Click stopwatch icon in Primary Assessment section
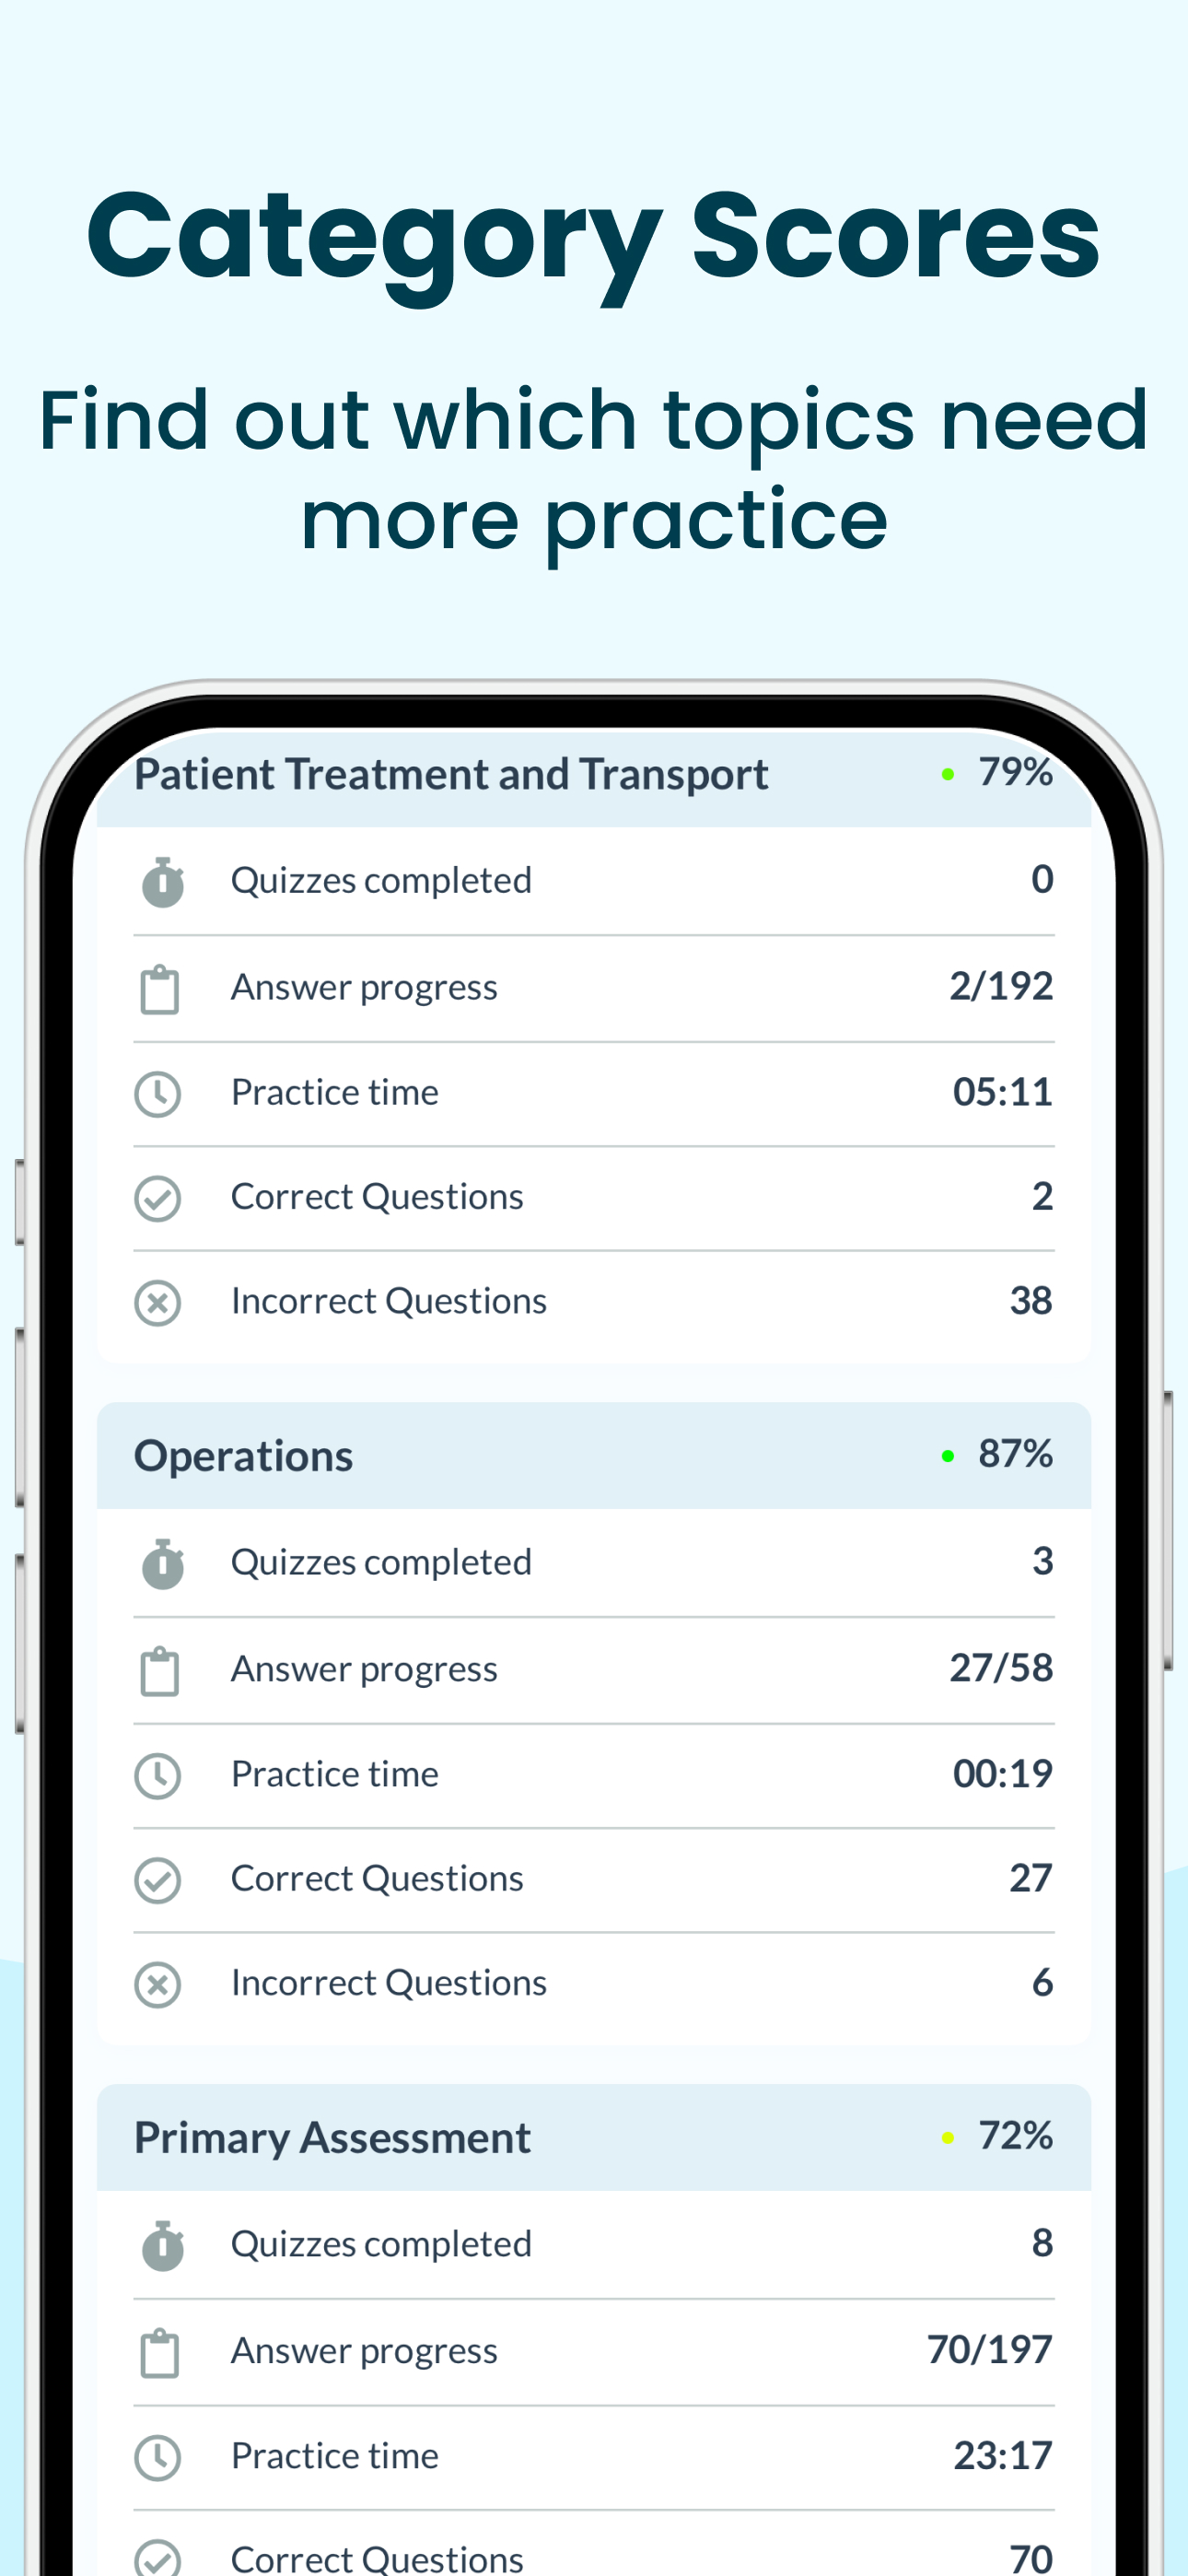This screenshot has width=1188, height=2576. tap(163, 2246)
